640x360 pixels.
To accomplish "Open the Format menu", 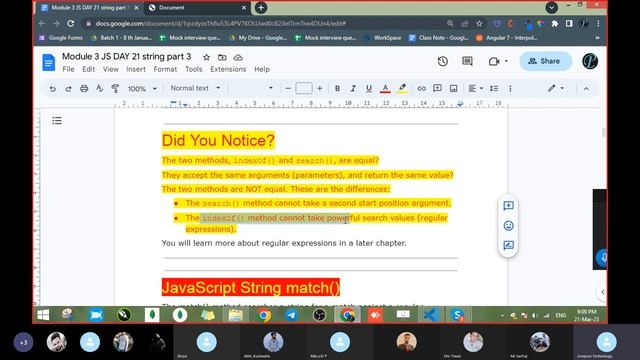I will click(165, 69).
